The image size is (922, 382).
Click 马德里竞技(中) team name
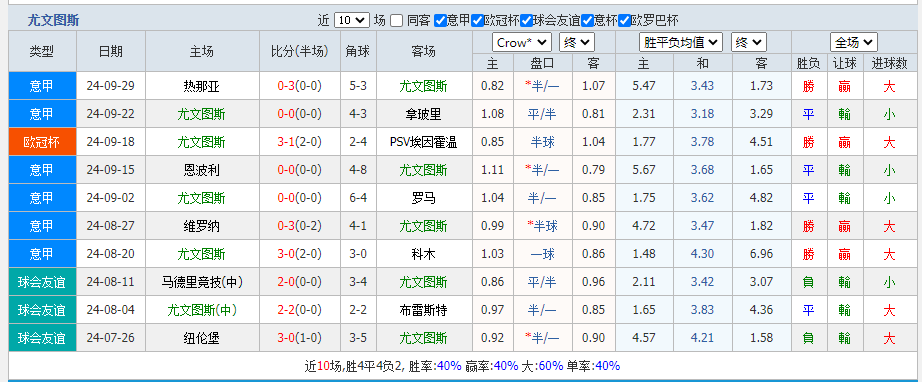(201, 283)
